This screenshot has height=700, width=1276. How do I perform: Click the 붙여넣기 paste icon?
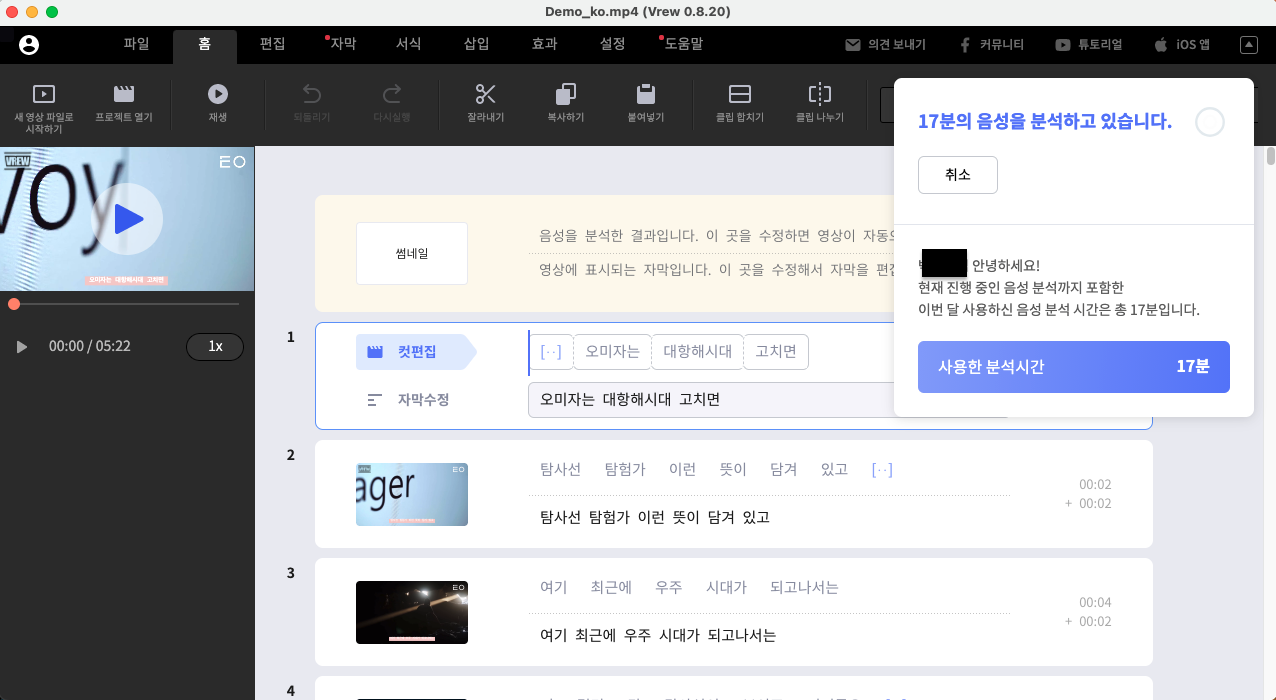pyautogui.click(x=646, y=94)
